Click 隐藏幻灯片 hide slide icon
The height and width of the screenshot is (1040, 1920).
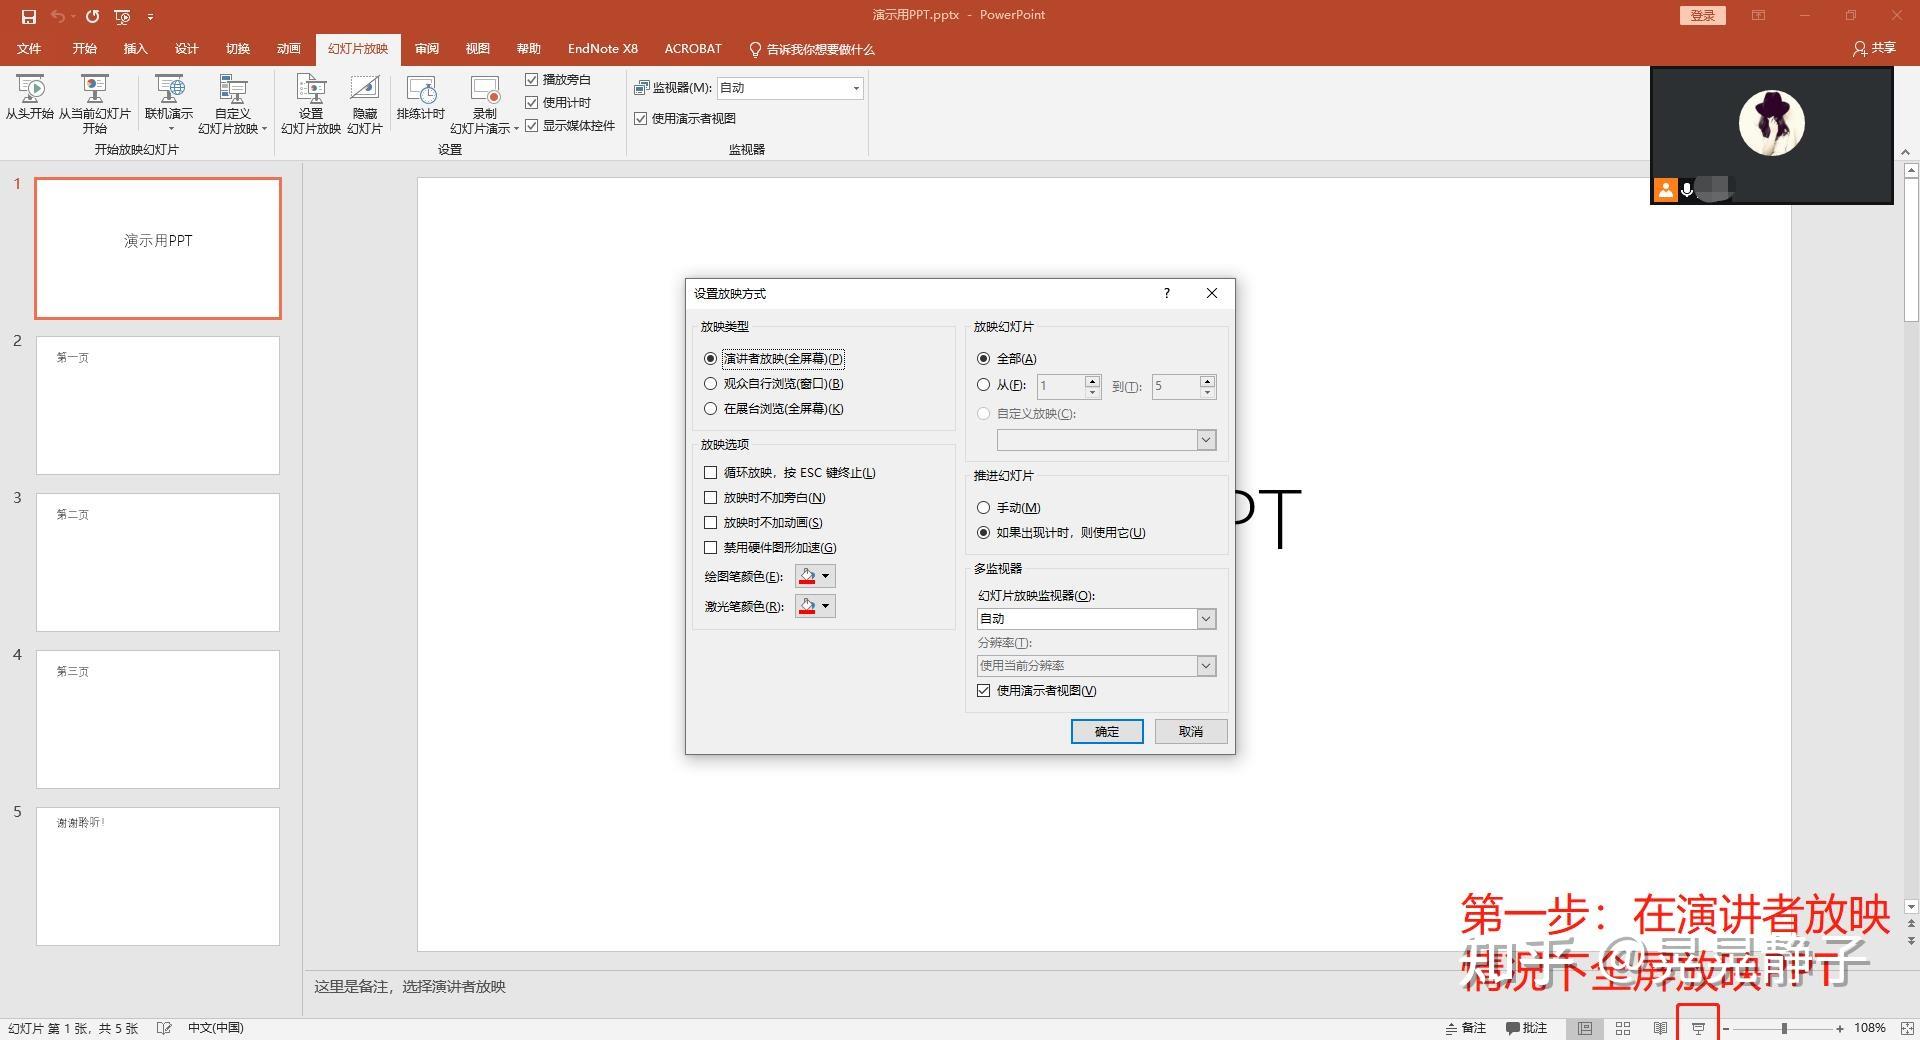365,104
